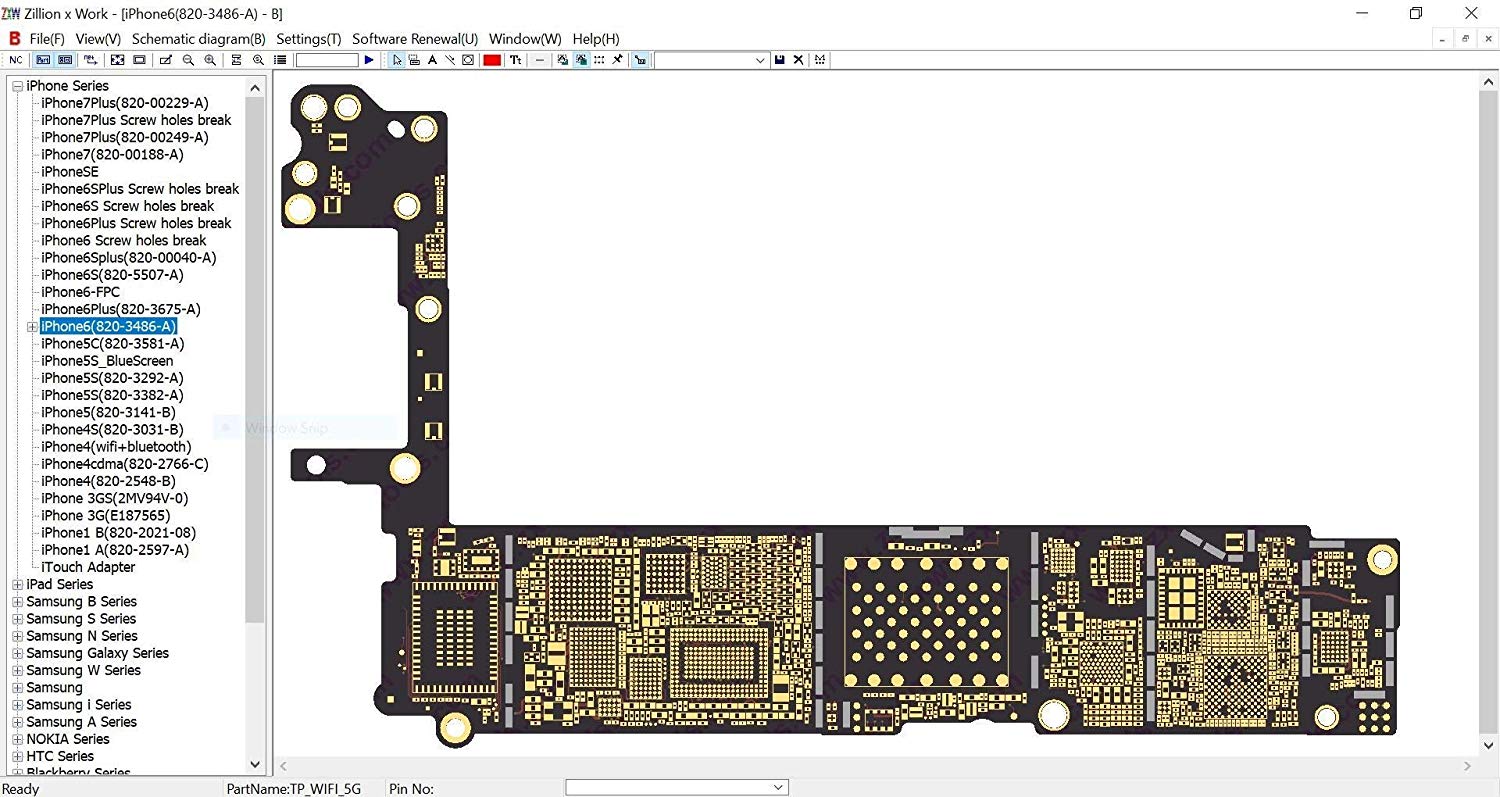Select iPhone6S(820-5507-A) in tree
Image resolution: width=1500 pixels, height=797 pixels.
(x=112, y=274)
